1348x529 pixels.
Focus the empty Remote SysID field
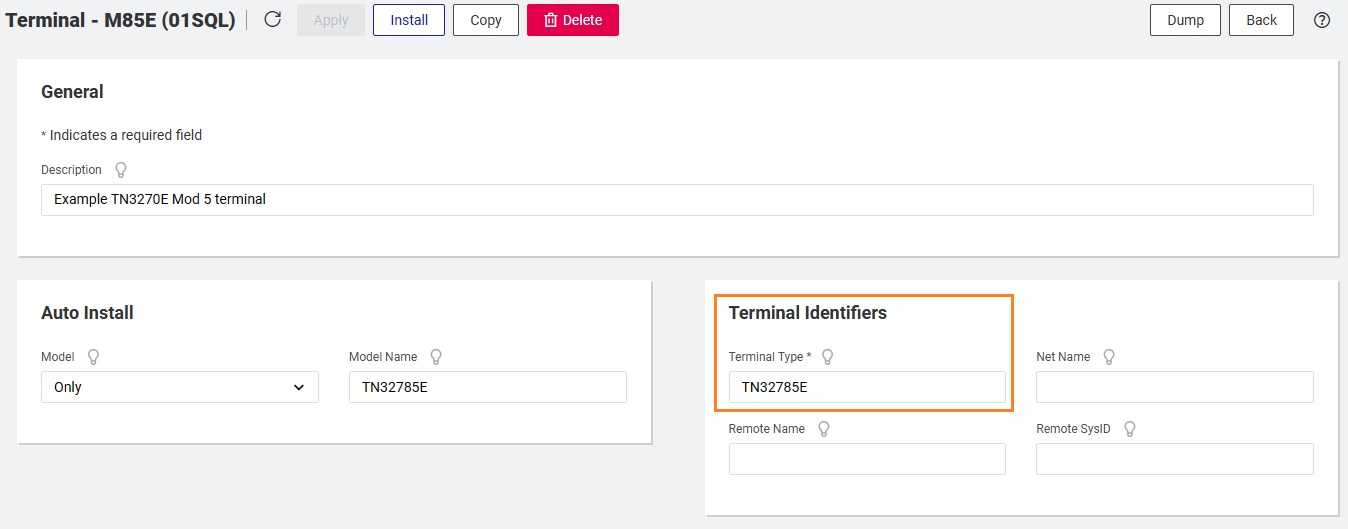pos(1174,459)
